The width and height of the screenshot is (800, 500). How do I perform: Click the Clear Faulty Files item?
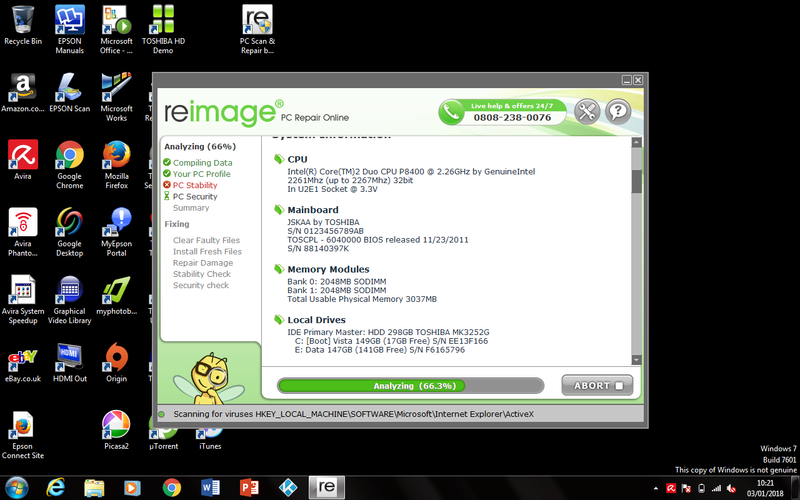coord(206,240)
